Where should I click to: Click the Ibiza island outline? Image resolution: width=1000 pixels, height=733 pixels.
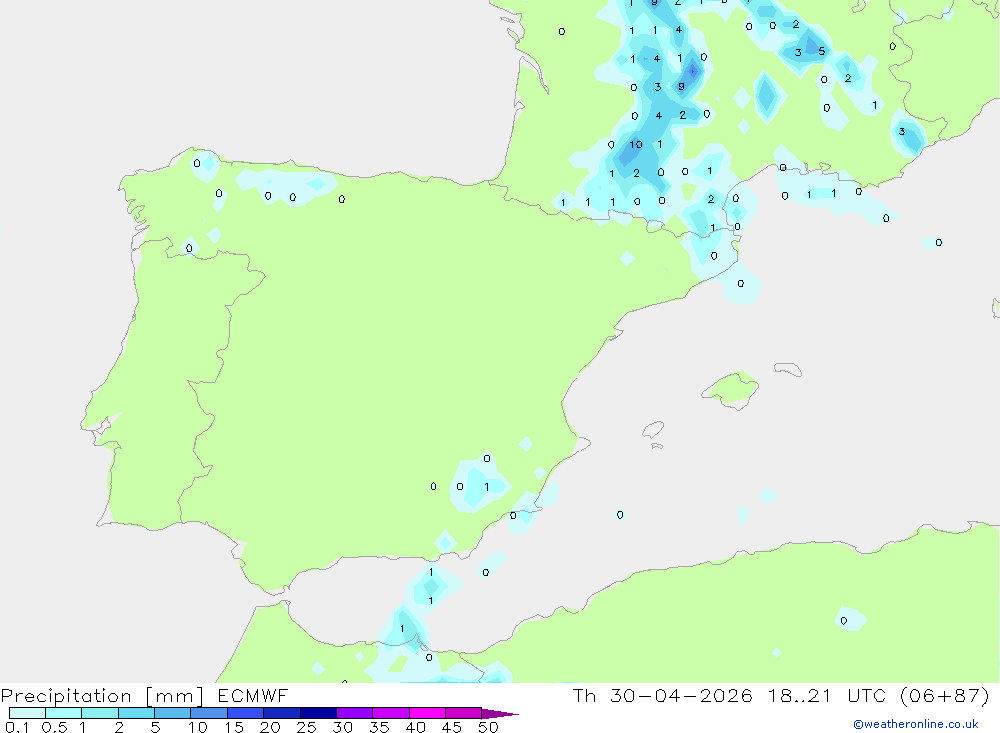pyautogui.click(x=653, y=430)
